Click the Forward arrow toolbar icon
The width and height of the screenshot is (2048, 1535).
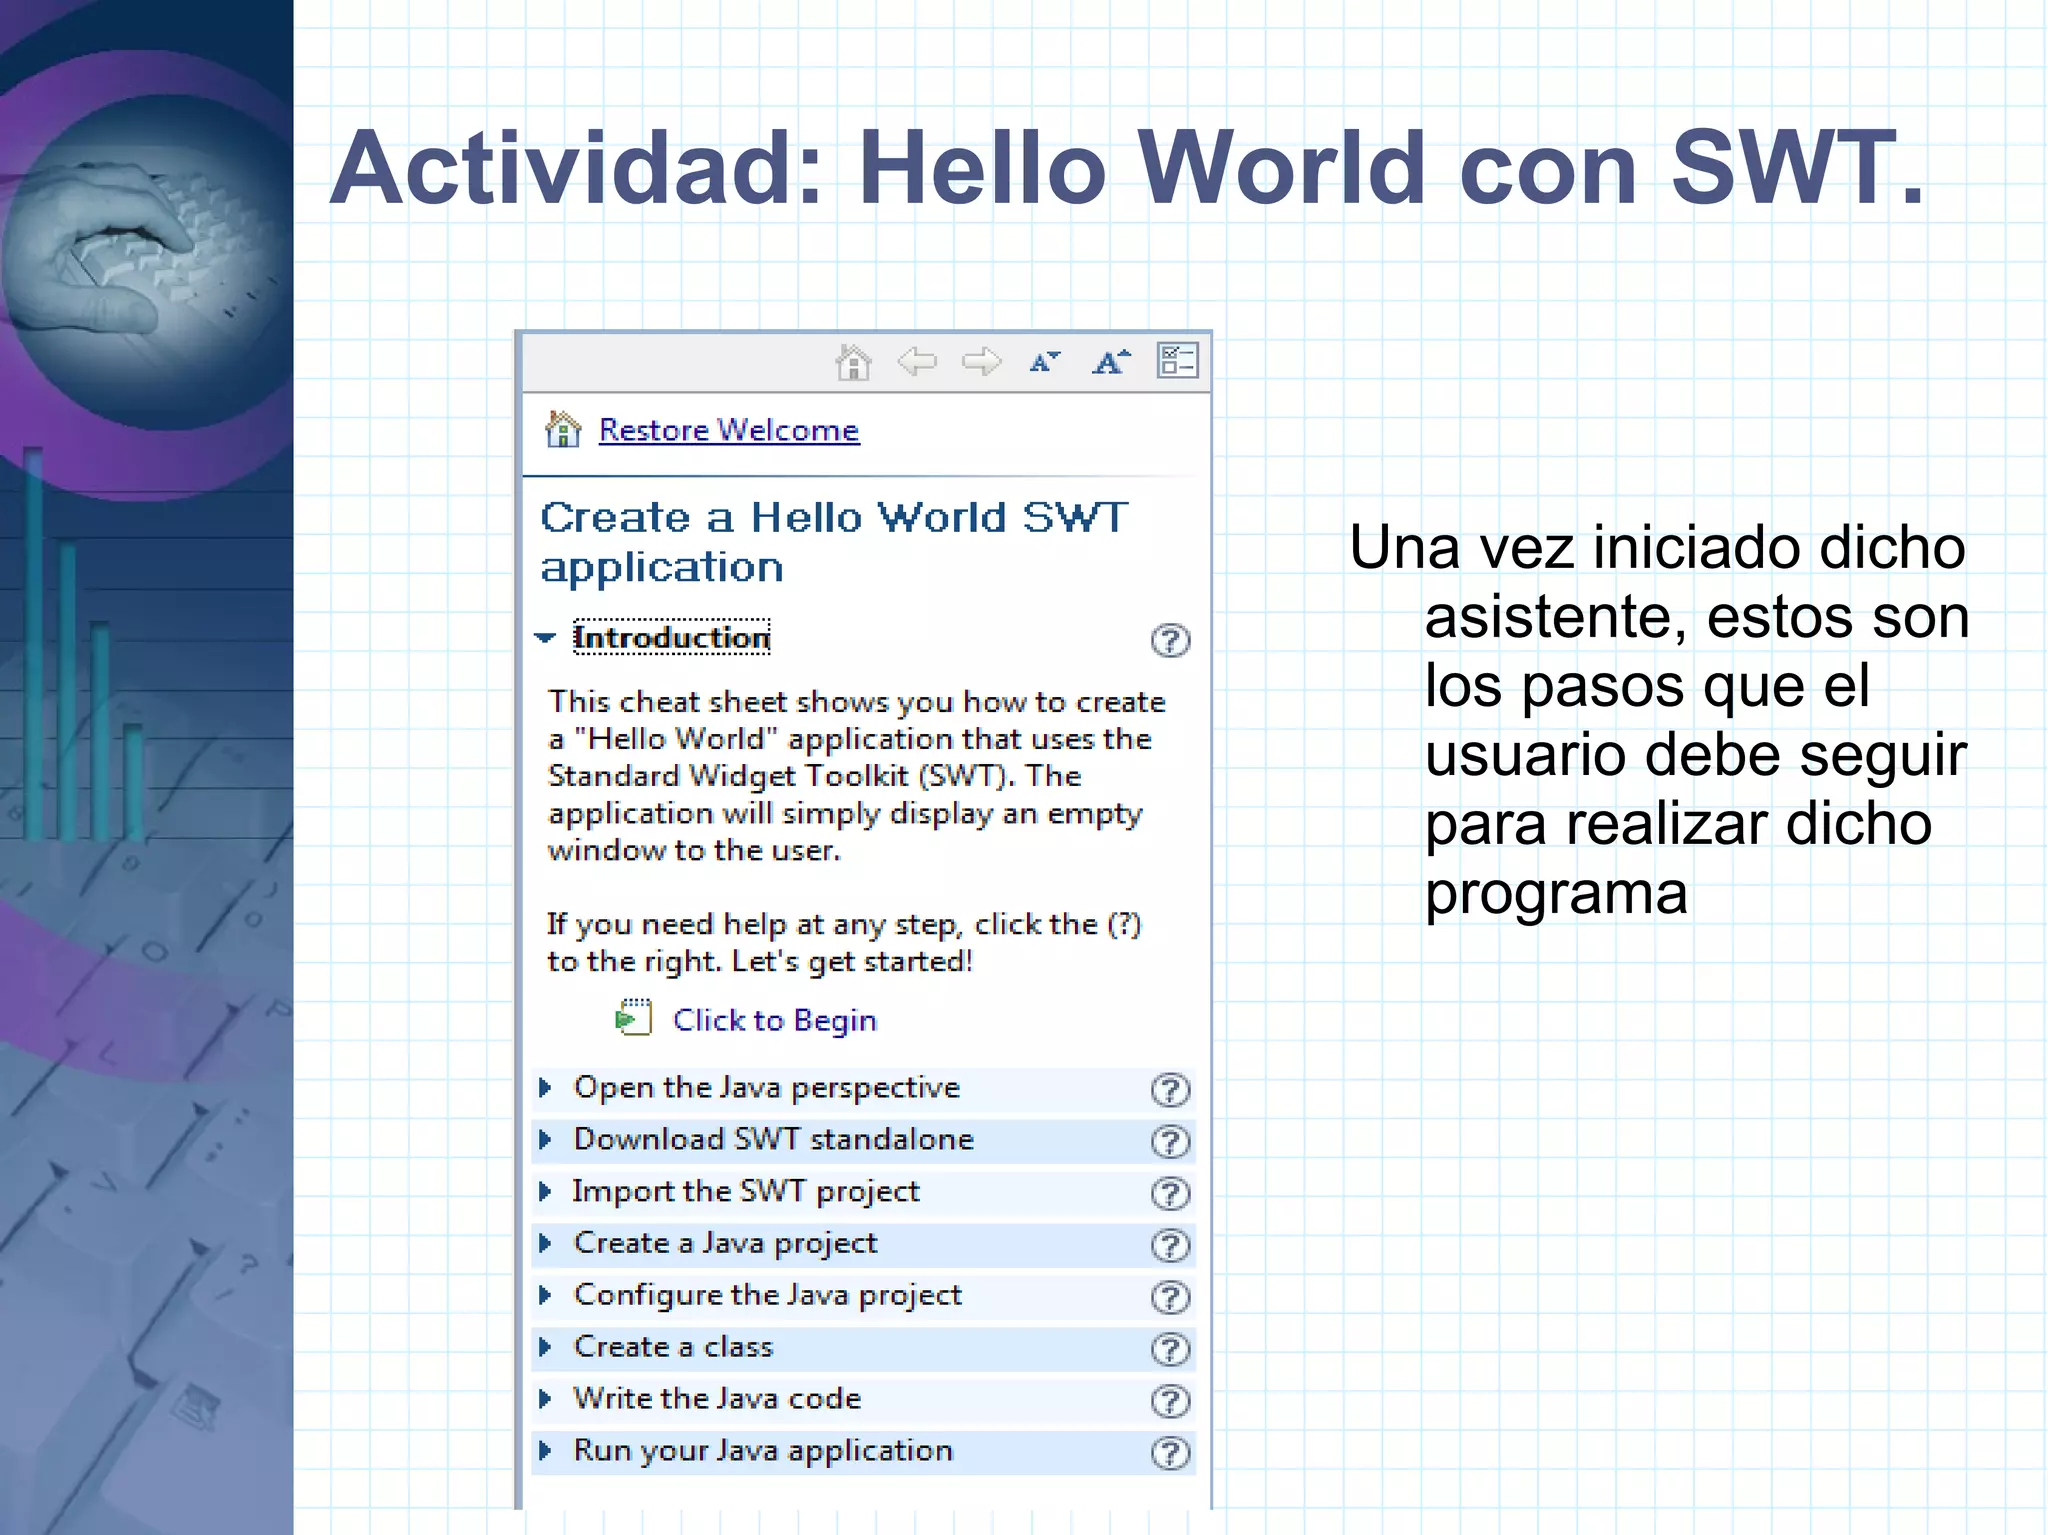[x=981, y=361]
